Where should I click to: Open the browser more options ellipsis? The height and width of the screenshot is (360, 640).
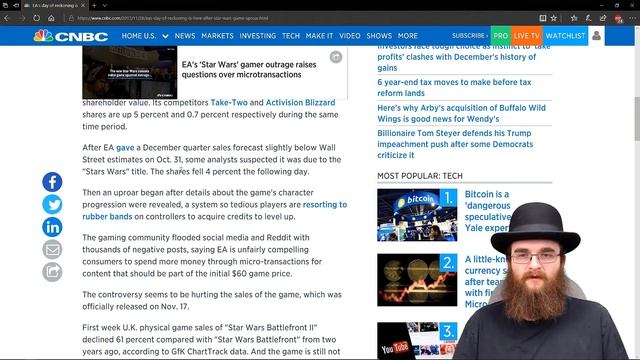[x=632, y=18]
